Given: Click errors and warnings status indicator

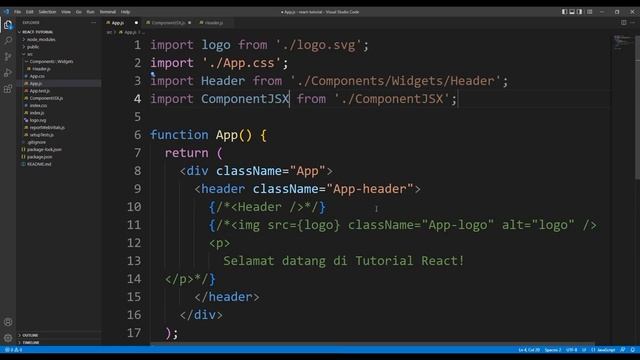Looking at the screenshot, I should [13, 350].
